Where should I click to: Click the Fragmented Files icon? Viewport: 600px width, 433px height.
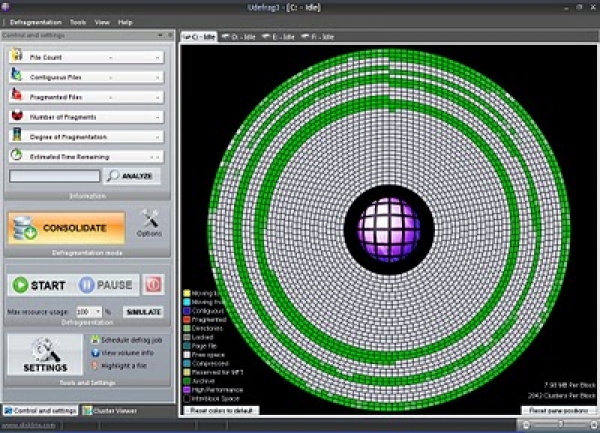17,96
